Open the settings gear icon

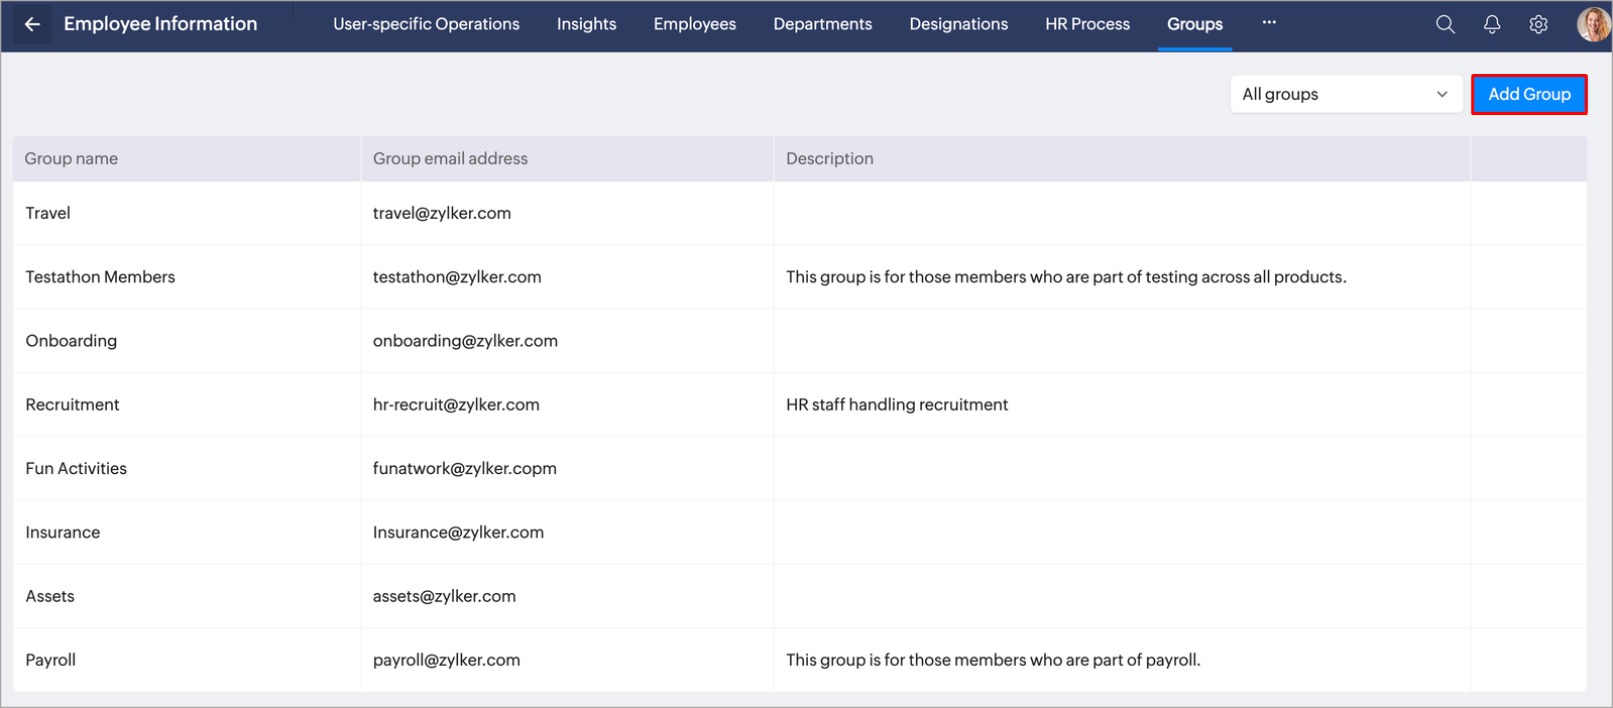1538,24
